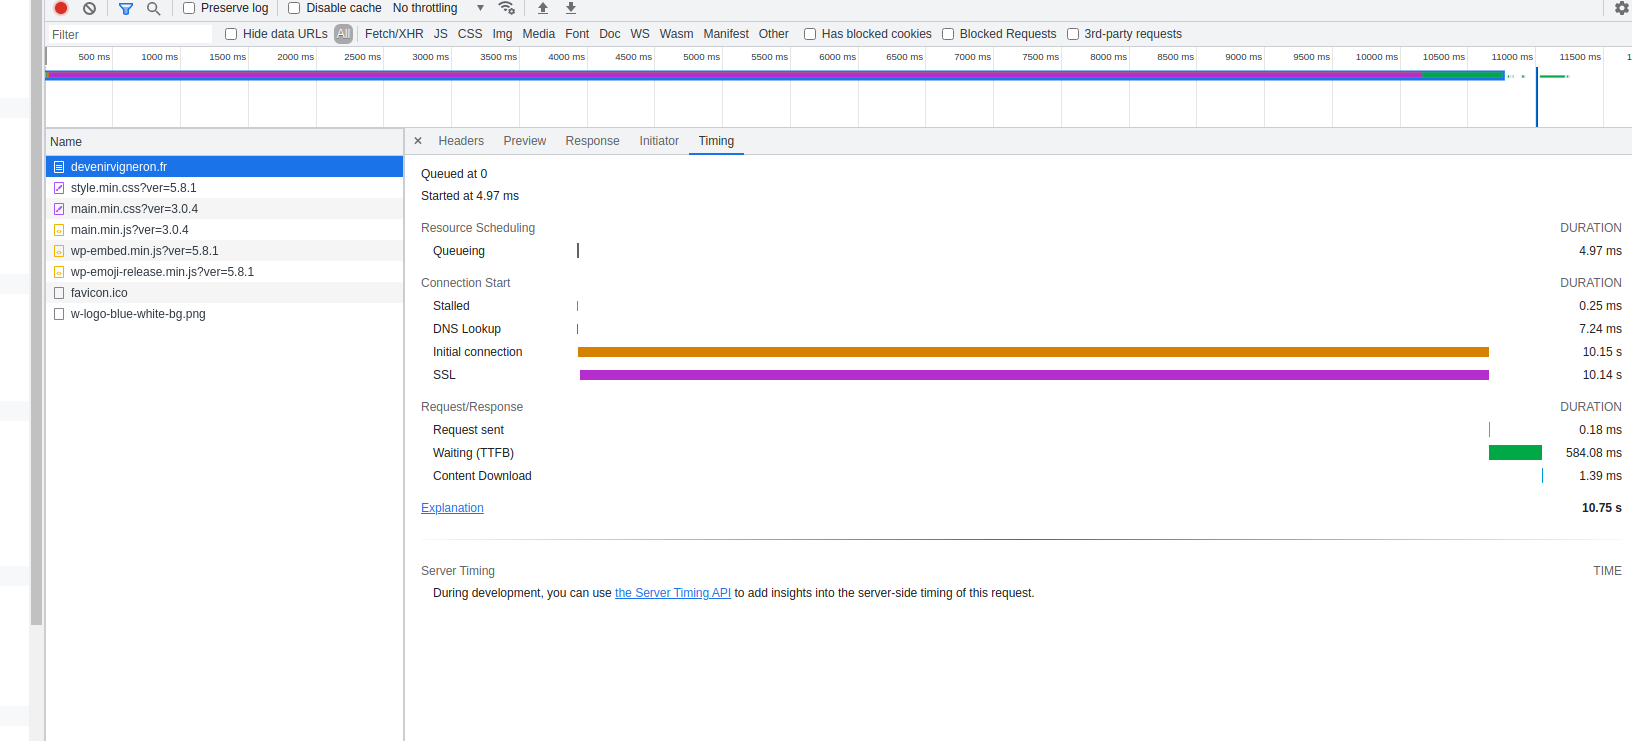This screenshot has height=741, width=1632.
Task: Enable Preserve log checkbox
Action: pyautogui.click(x=189, y=8)
